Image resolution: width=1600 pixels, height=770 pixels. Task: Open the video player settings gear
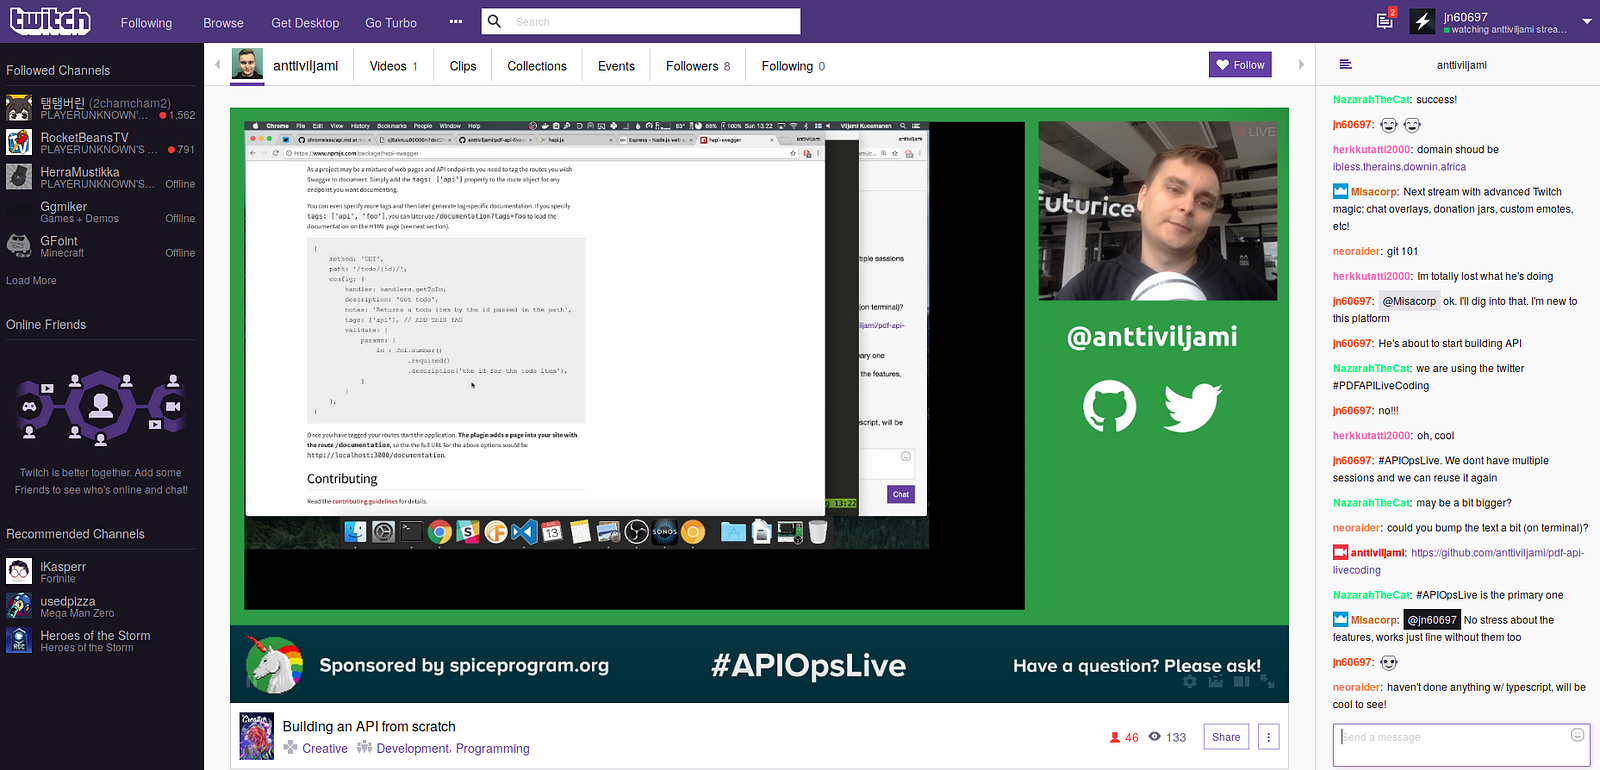[x=1190, y=681]
